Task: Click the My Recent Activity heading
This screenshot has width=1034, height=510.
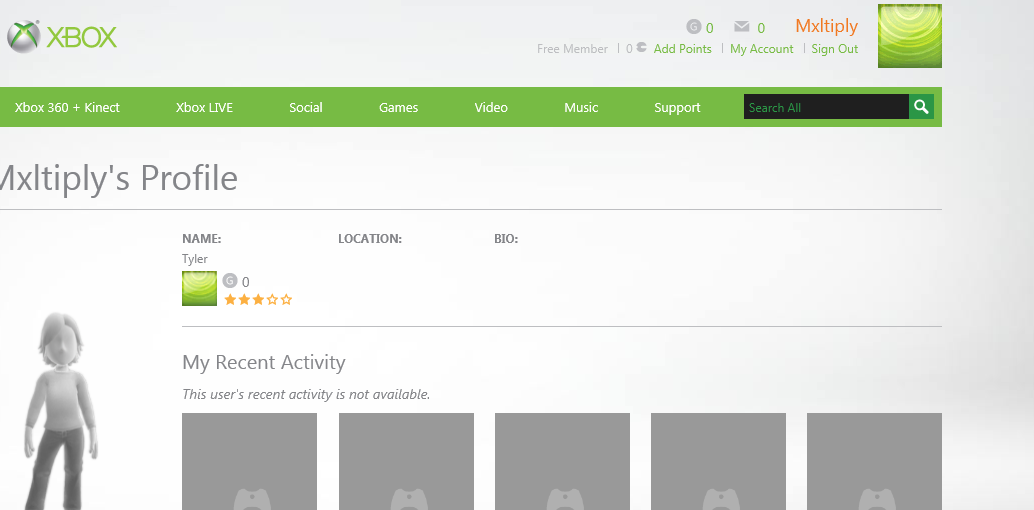Action: tap(264, 362)
